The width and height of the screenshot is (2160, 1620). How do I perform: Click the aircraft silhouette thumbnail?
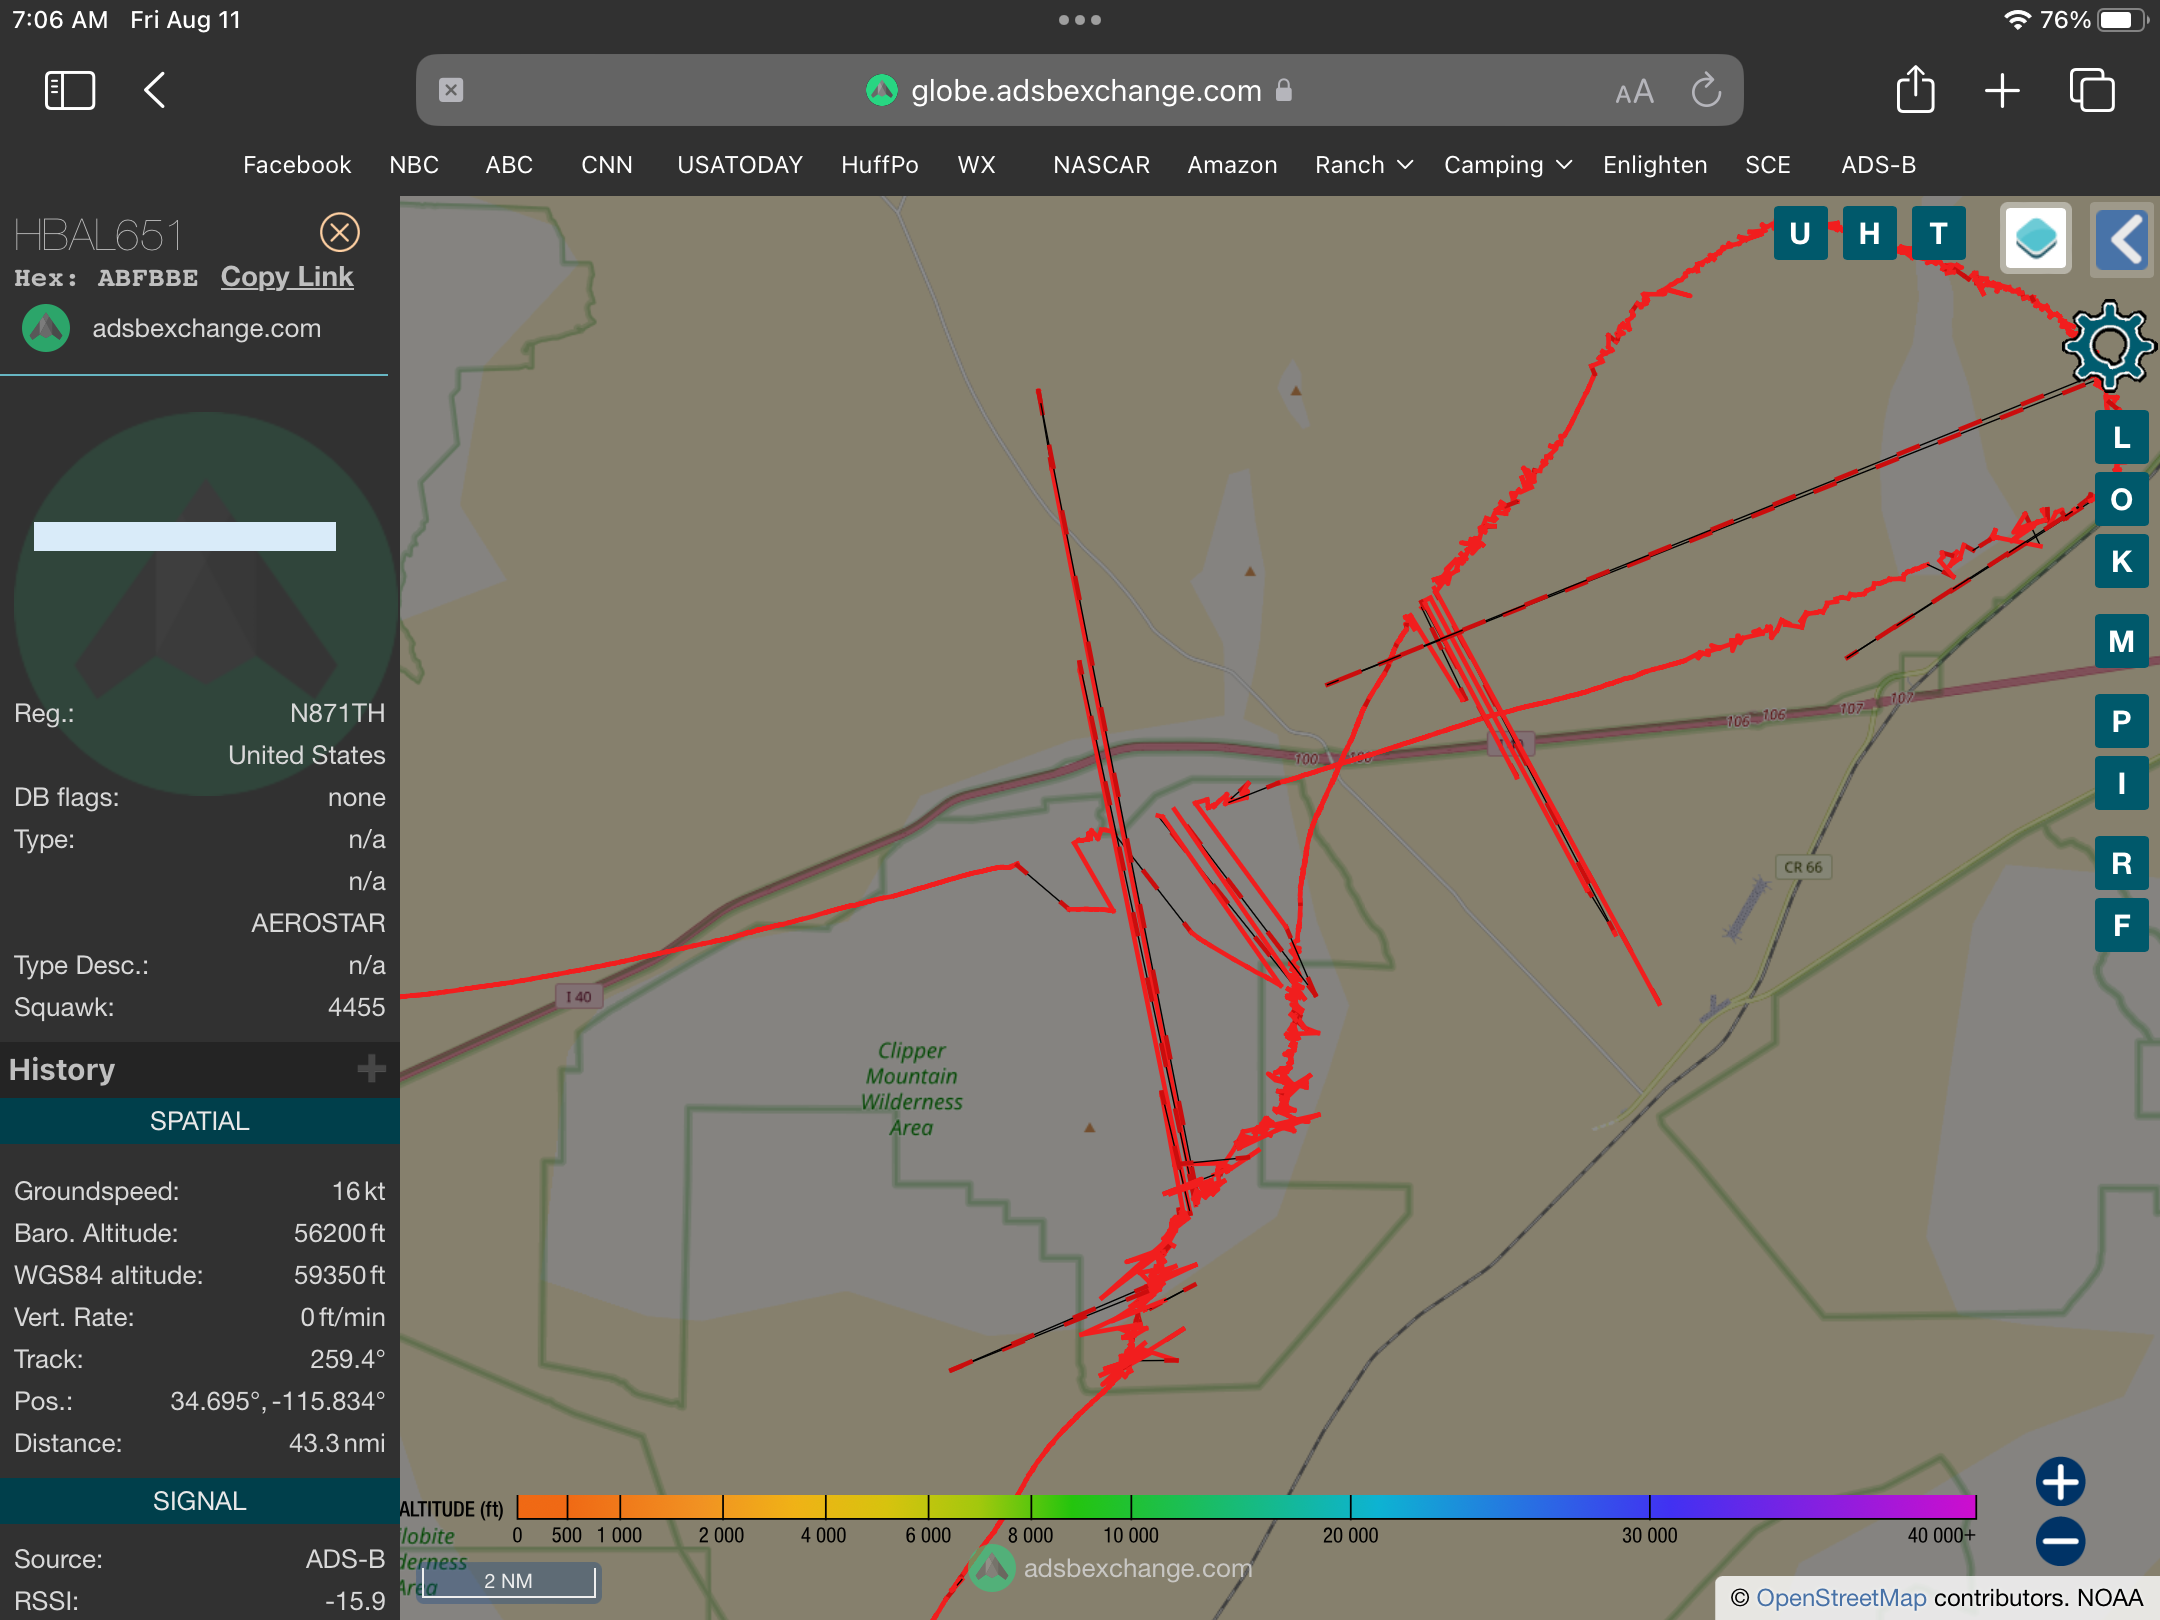pyautogui.click(x=206, y=604)
